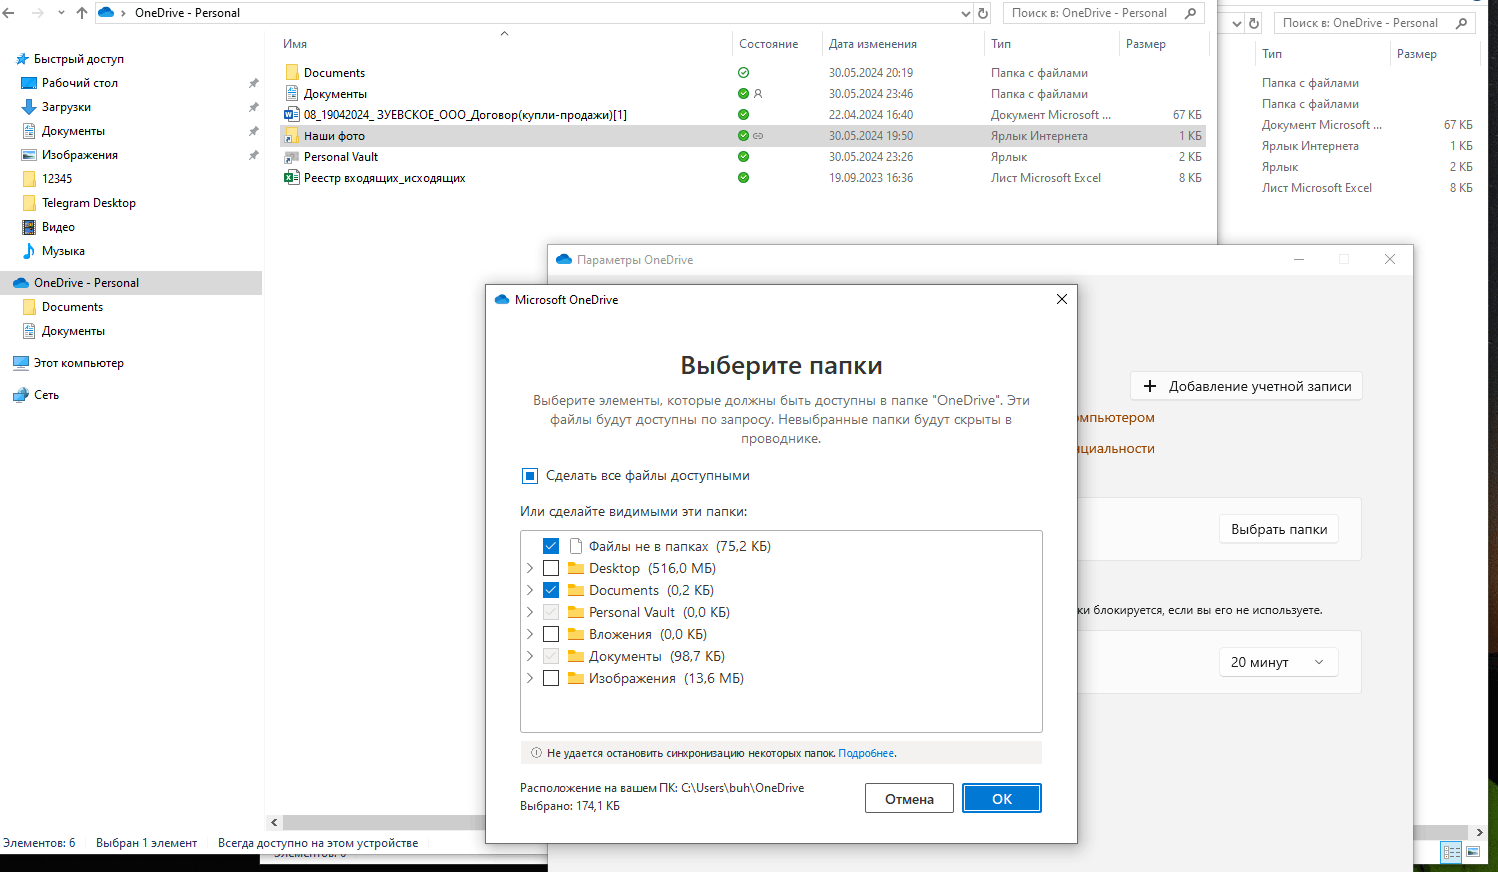Click the Personal Vault disabled checkbox
This screenshot has height=872, width=1498.
click(551, 612)
